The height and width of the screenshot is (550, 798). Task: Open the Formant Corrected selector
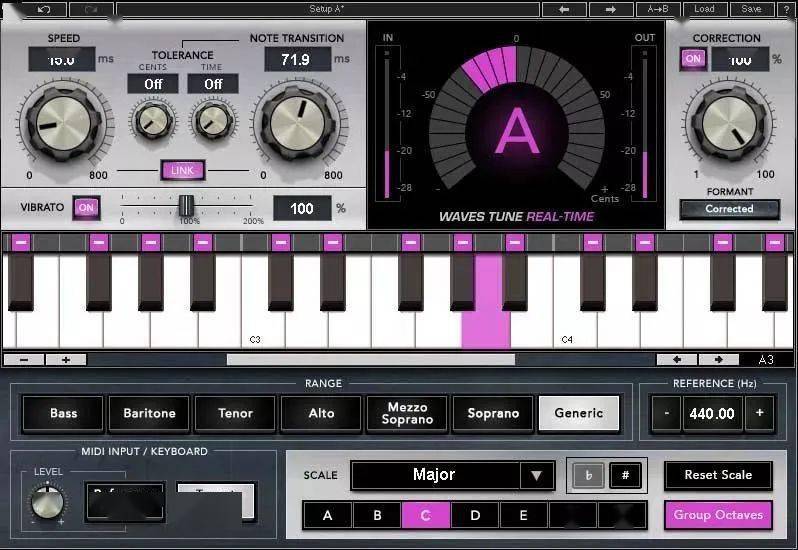[729, 209]
